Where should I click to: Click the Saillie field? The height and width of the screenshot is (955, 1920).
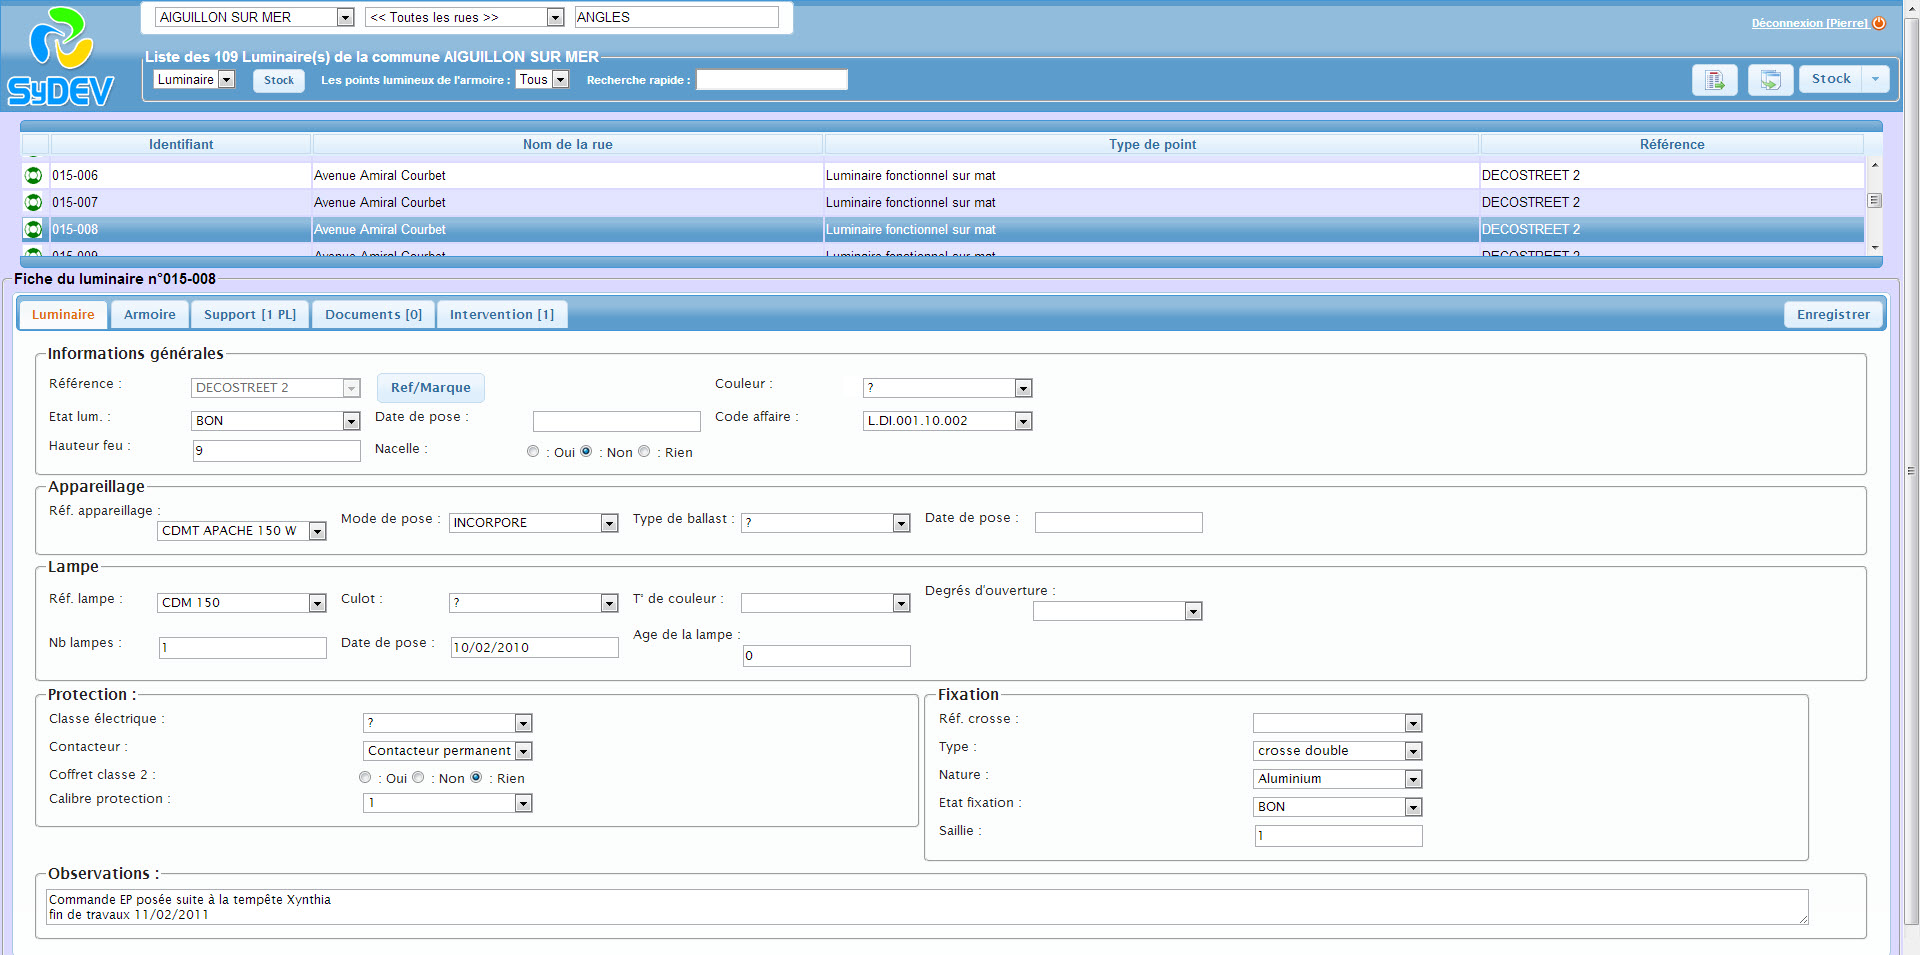(x=1338, y=835)
